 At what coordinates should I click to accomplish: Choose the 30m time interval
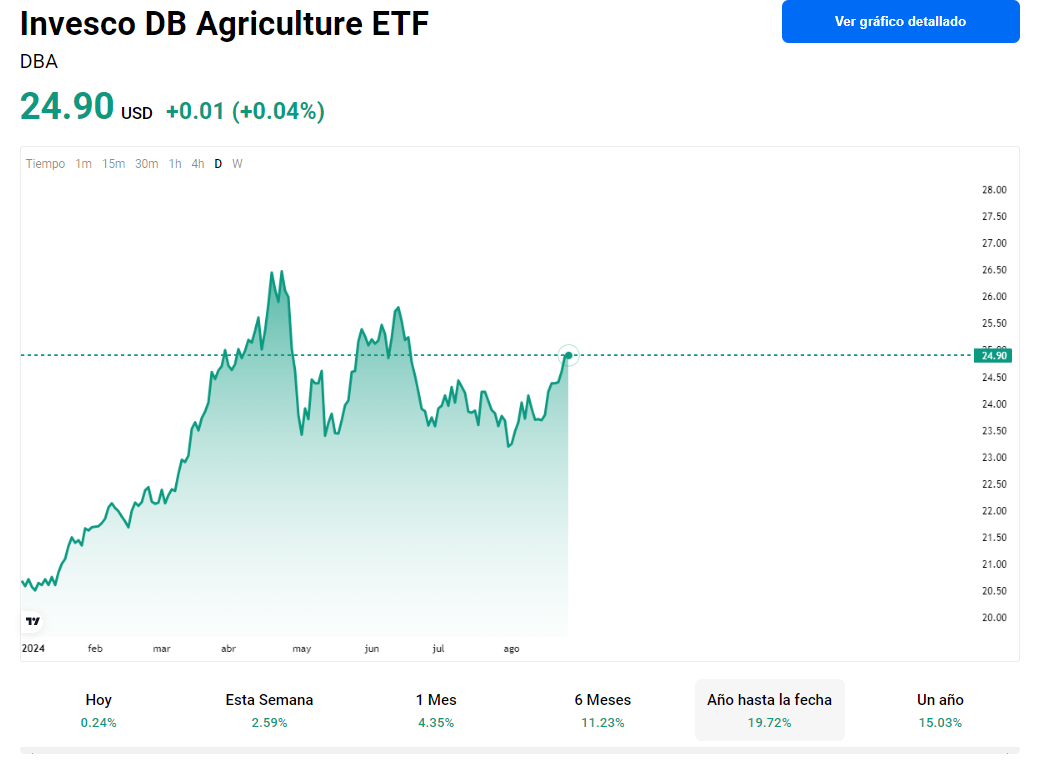pyautogui.click(x=146, y=164)
